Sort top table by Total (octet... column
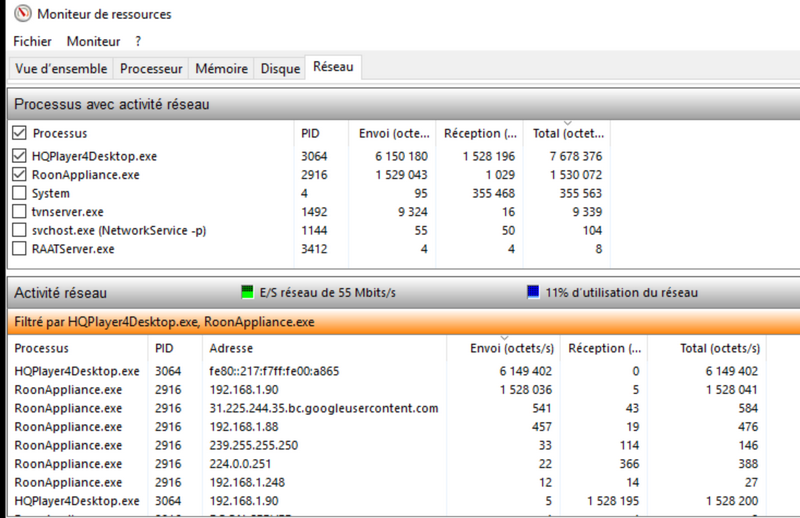Image resolution: width=800 pixels, height=518 pixels. pyautogui.click(x=568, y=134)
